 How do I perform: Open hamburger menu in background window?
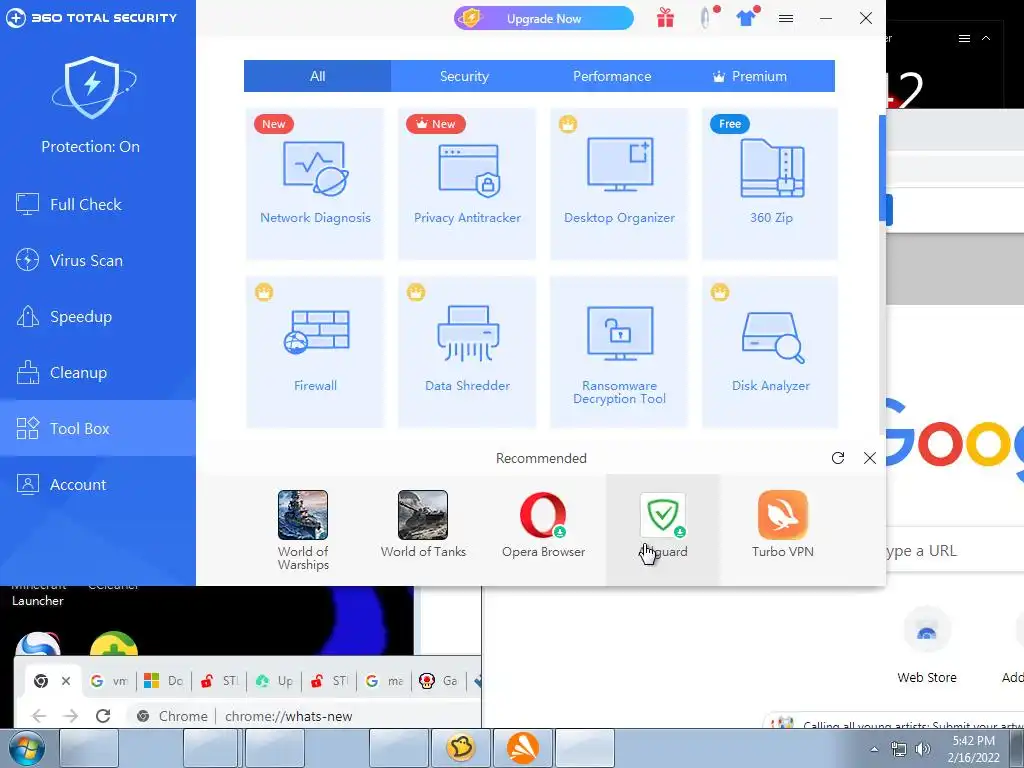(964, 39)
